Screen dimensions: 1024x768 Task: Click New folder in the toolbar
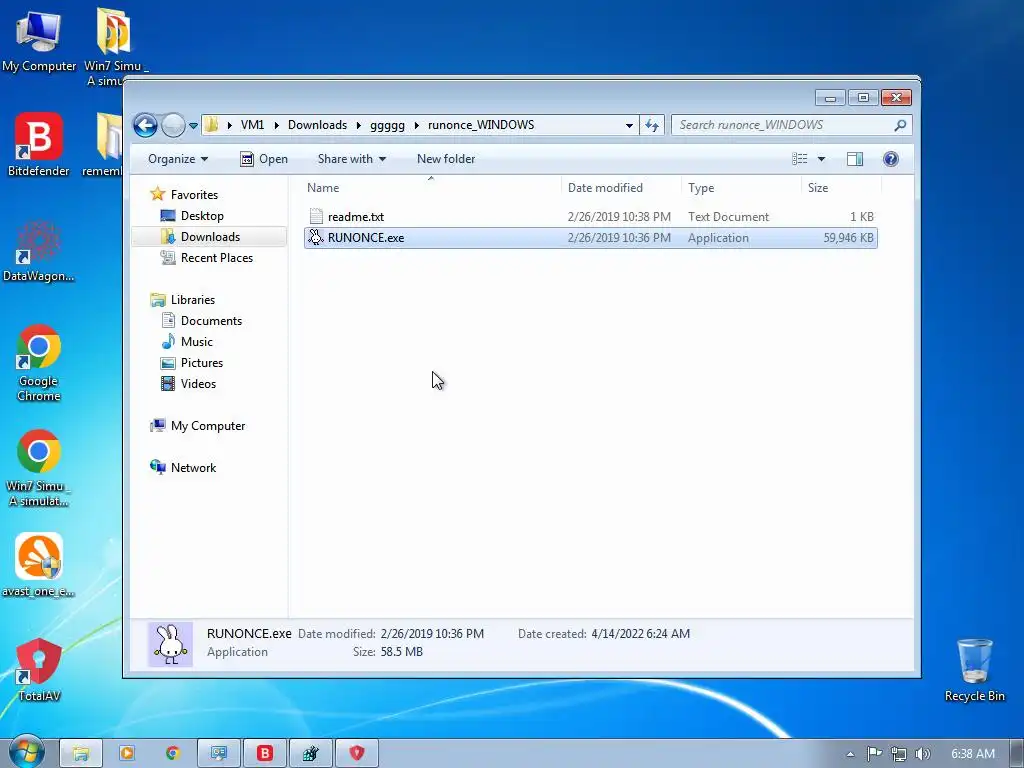click(446, 159)
